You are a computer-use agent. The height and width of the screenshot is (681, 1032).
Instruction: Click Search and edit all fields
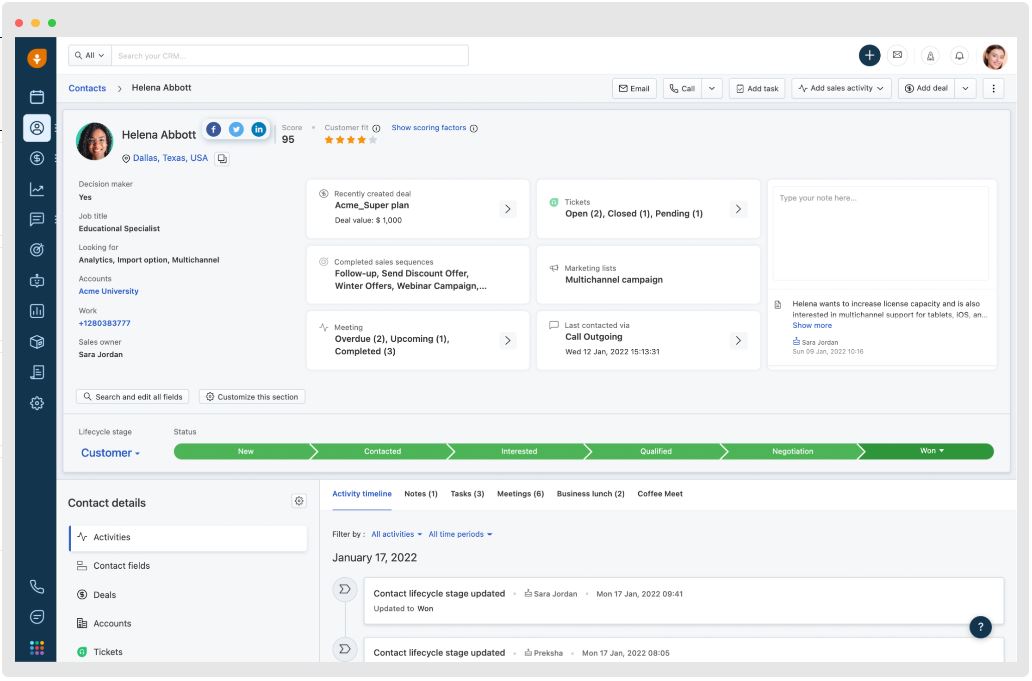pos(133,397)
